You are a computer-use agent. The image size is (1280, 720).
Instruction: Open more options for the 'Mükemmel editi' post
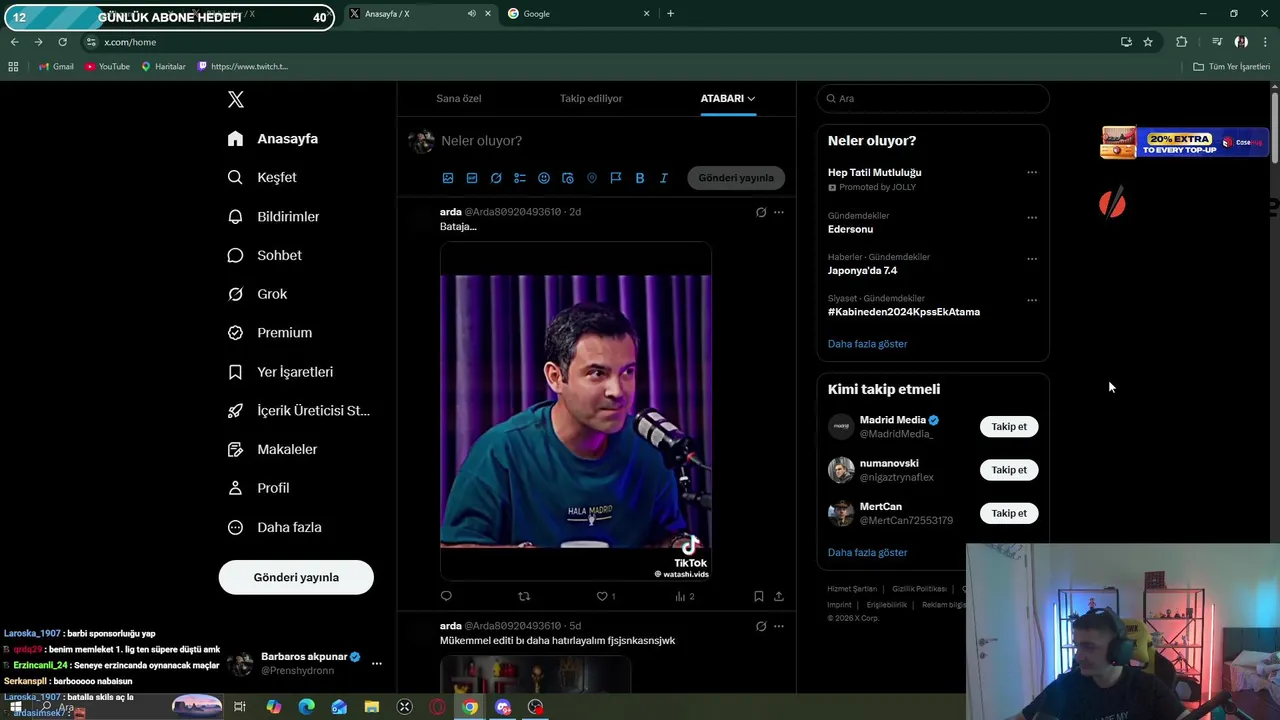pos(779,626)
